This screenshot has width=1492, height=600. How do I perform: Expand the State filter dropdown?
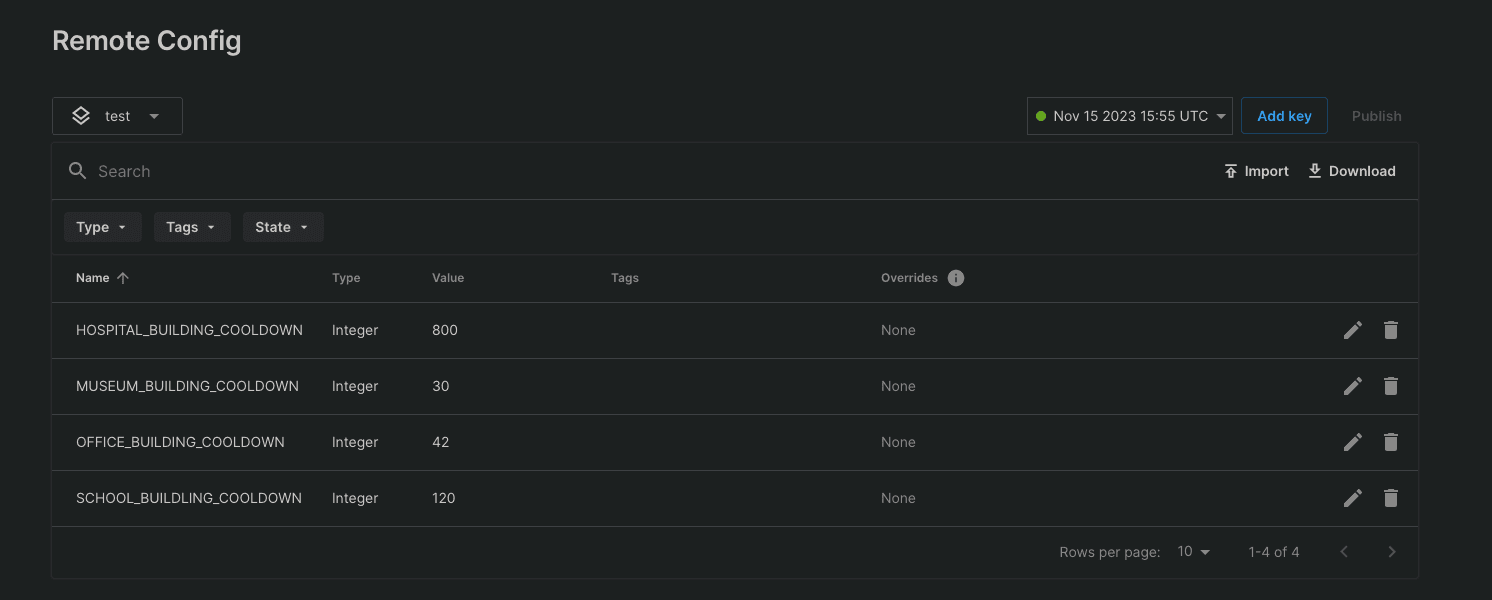click(282, 227)
